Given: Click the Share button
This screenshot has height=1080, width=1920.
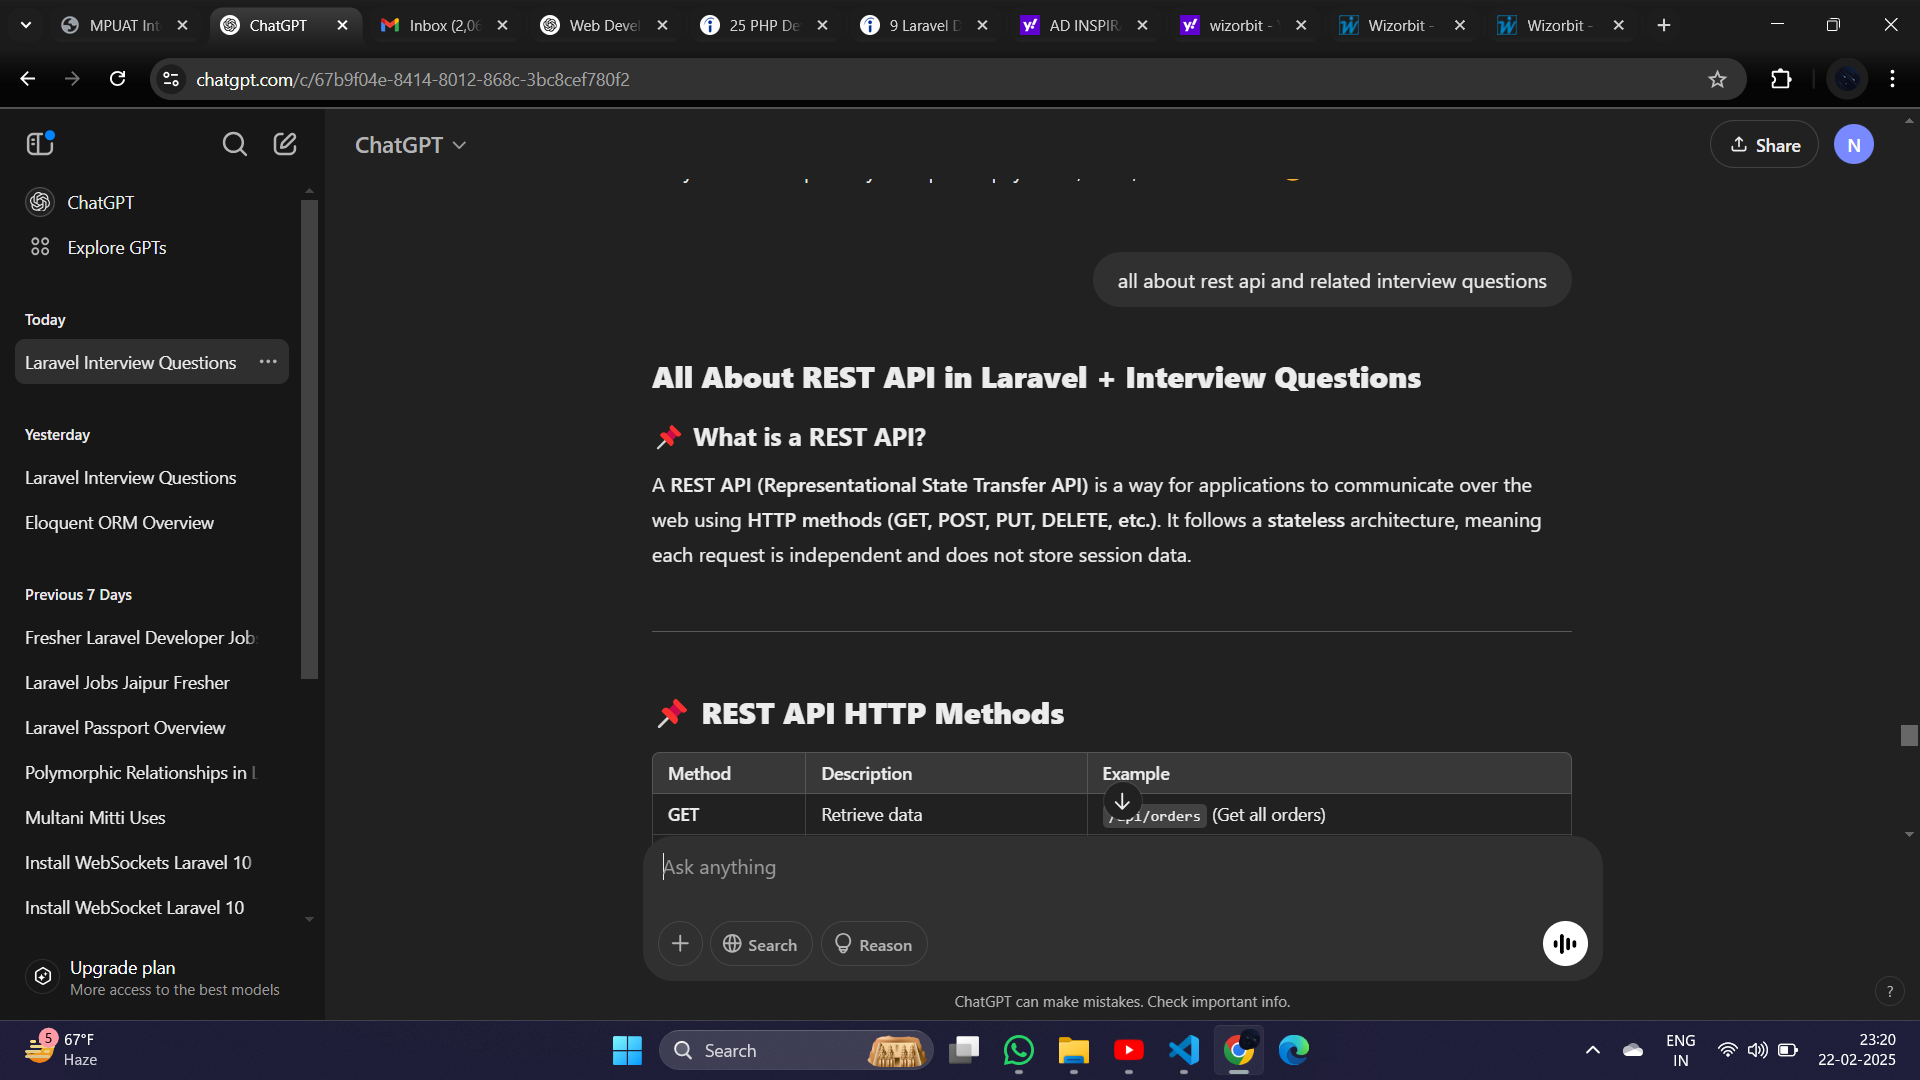Looking at the screenshot, I should (1764, 145).
